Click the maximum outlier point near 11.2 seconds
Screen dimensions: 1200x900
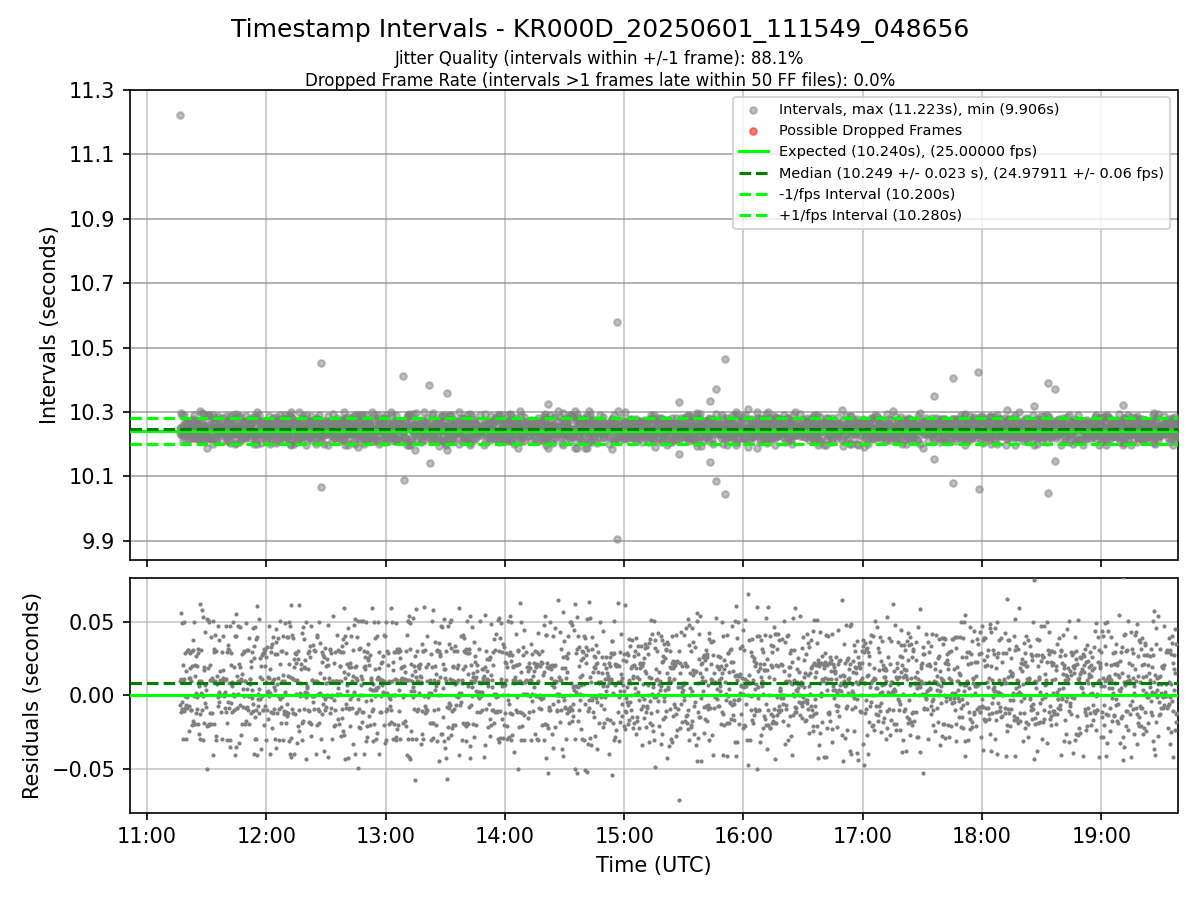coord(180,115)
